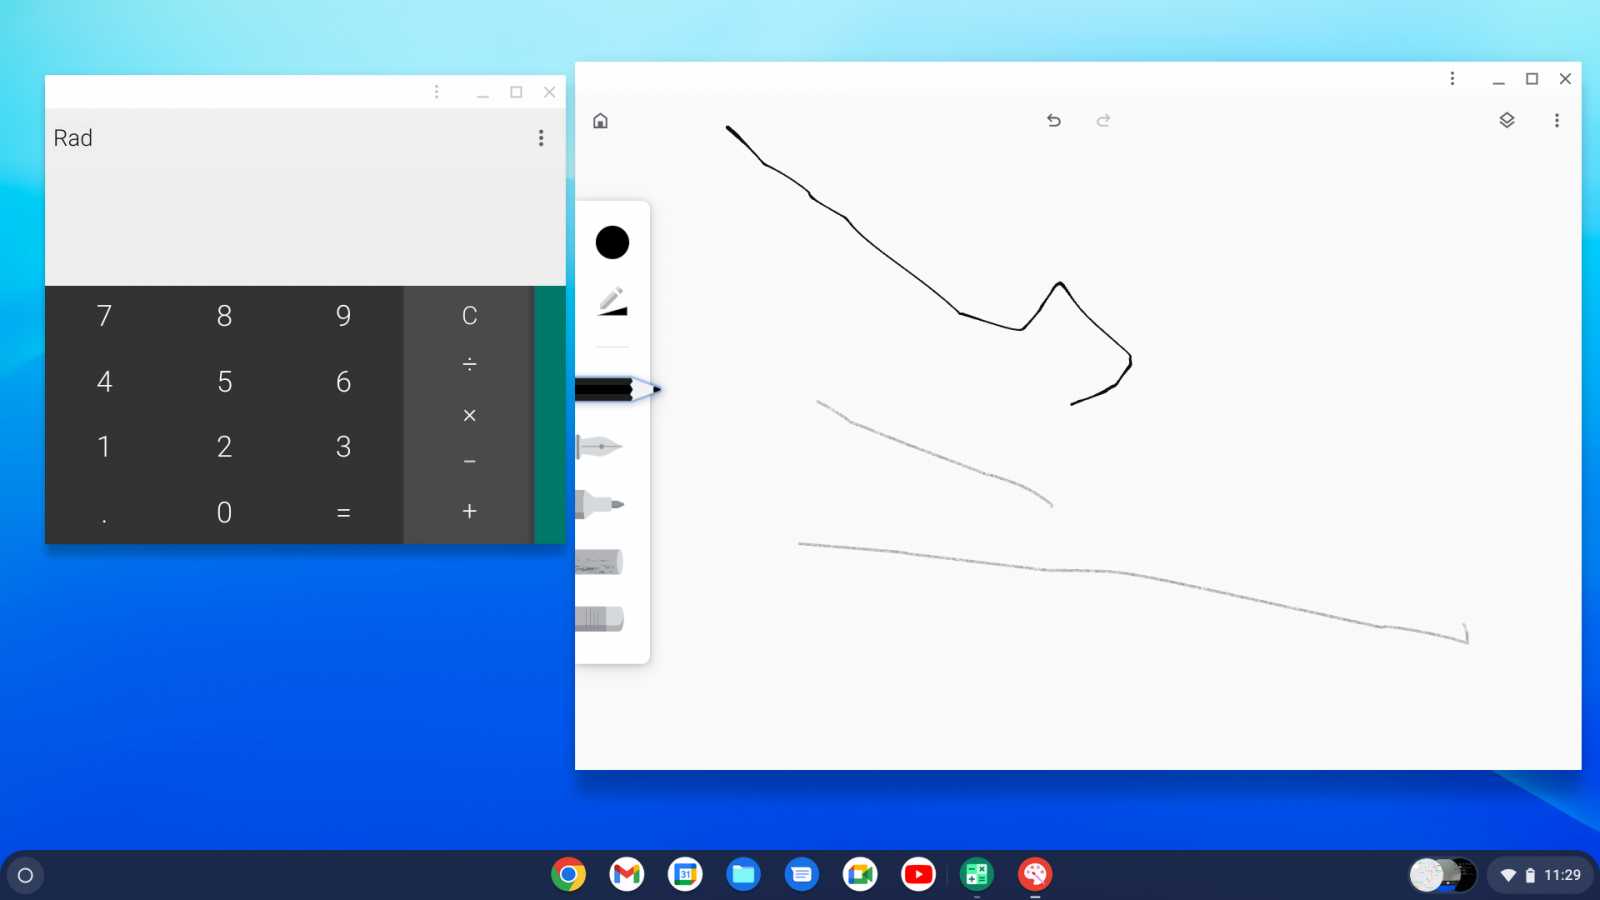
Task: Clear the calculator with C
Action: pyautogui.click(x=469, y=316)
